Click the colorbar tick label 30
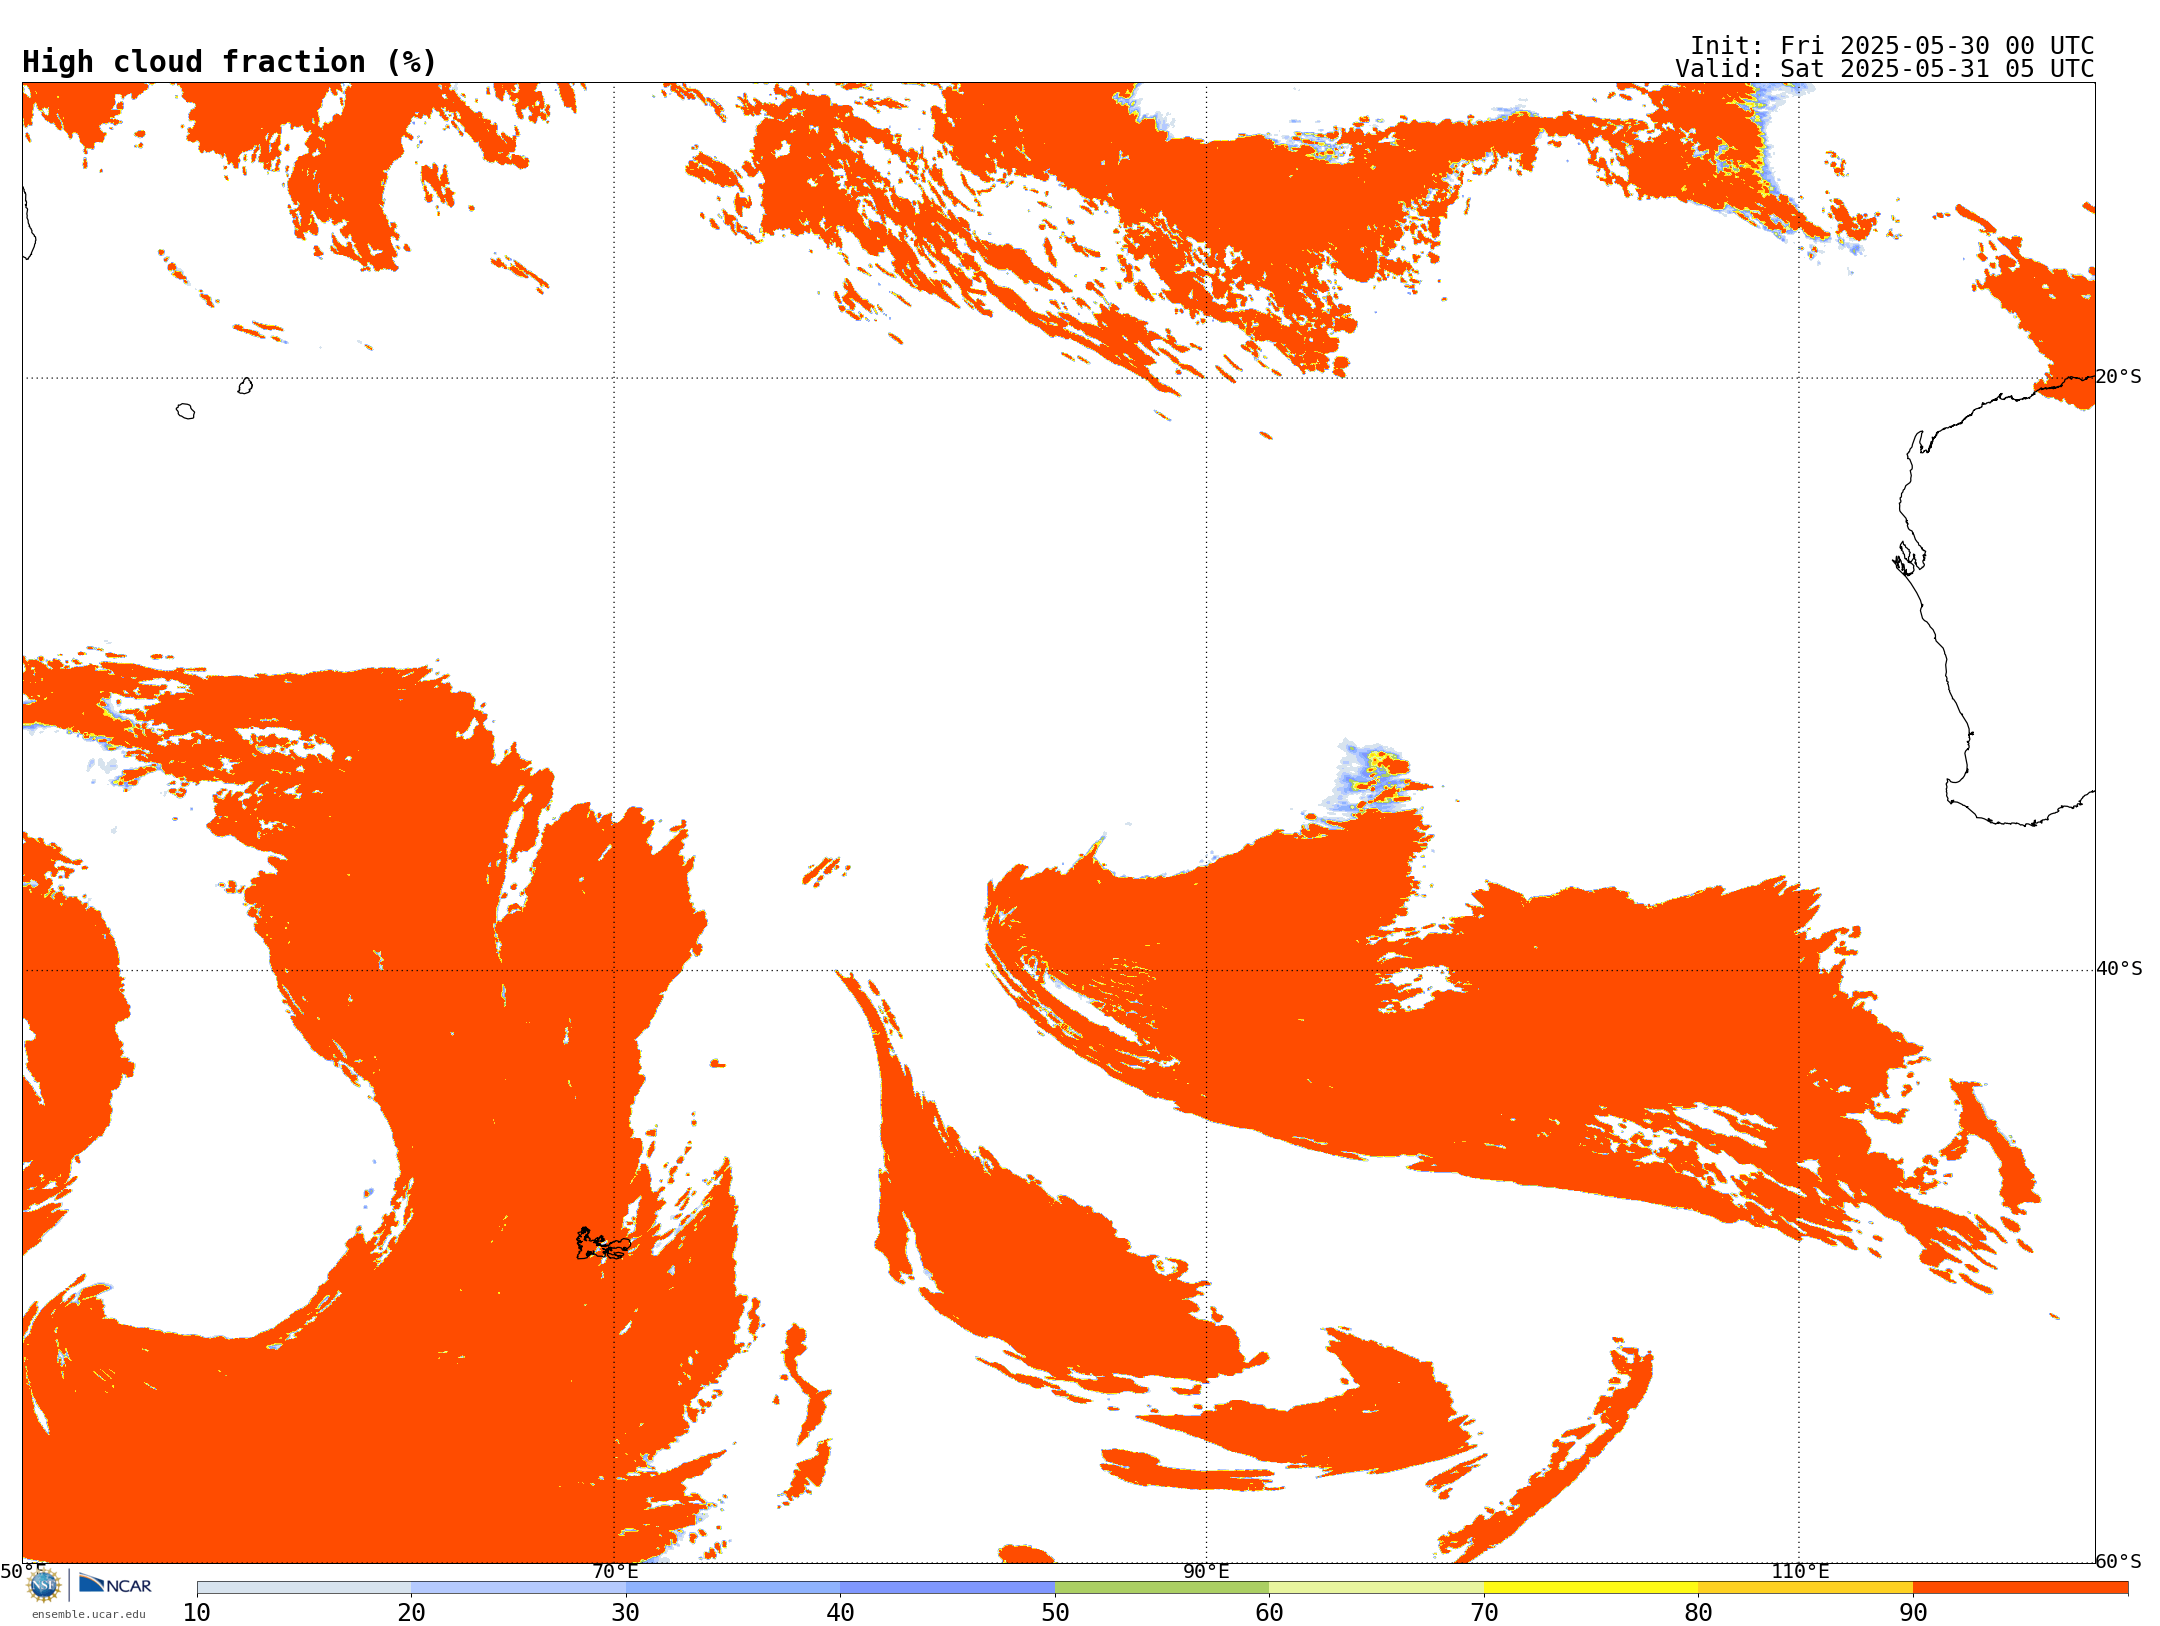This screenshot has height=1626, width=2160. point(626,1612)
